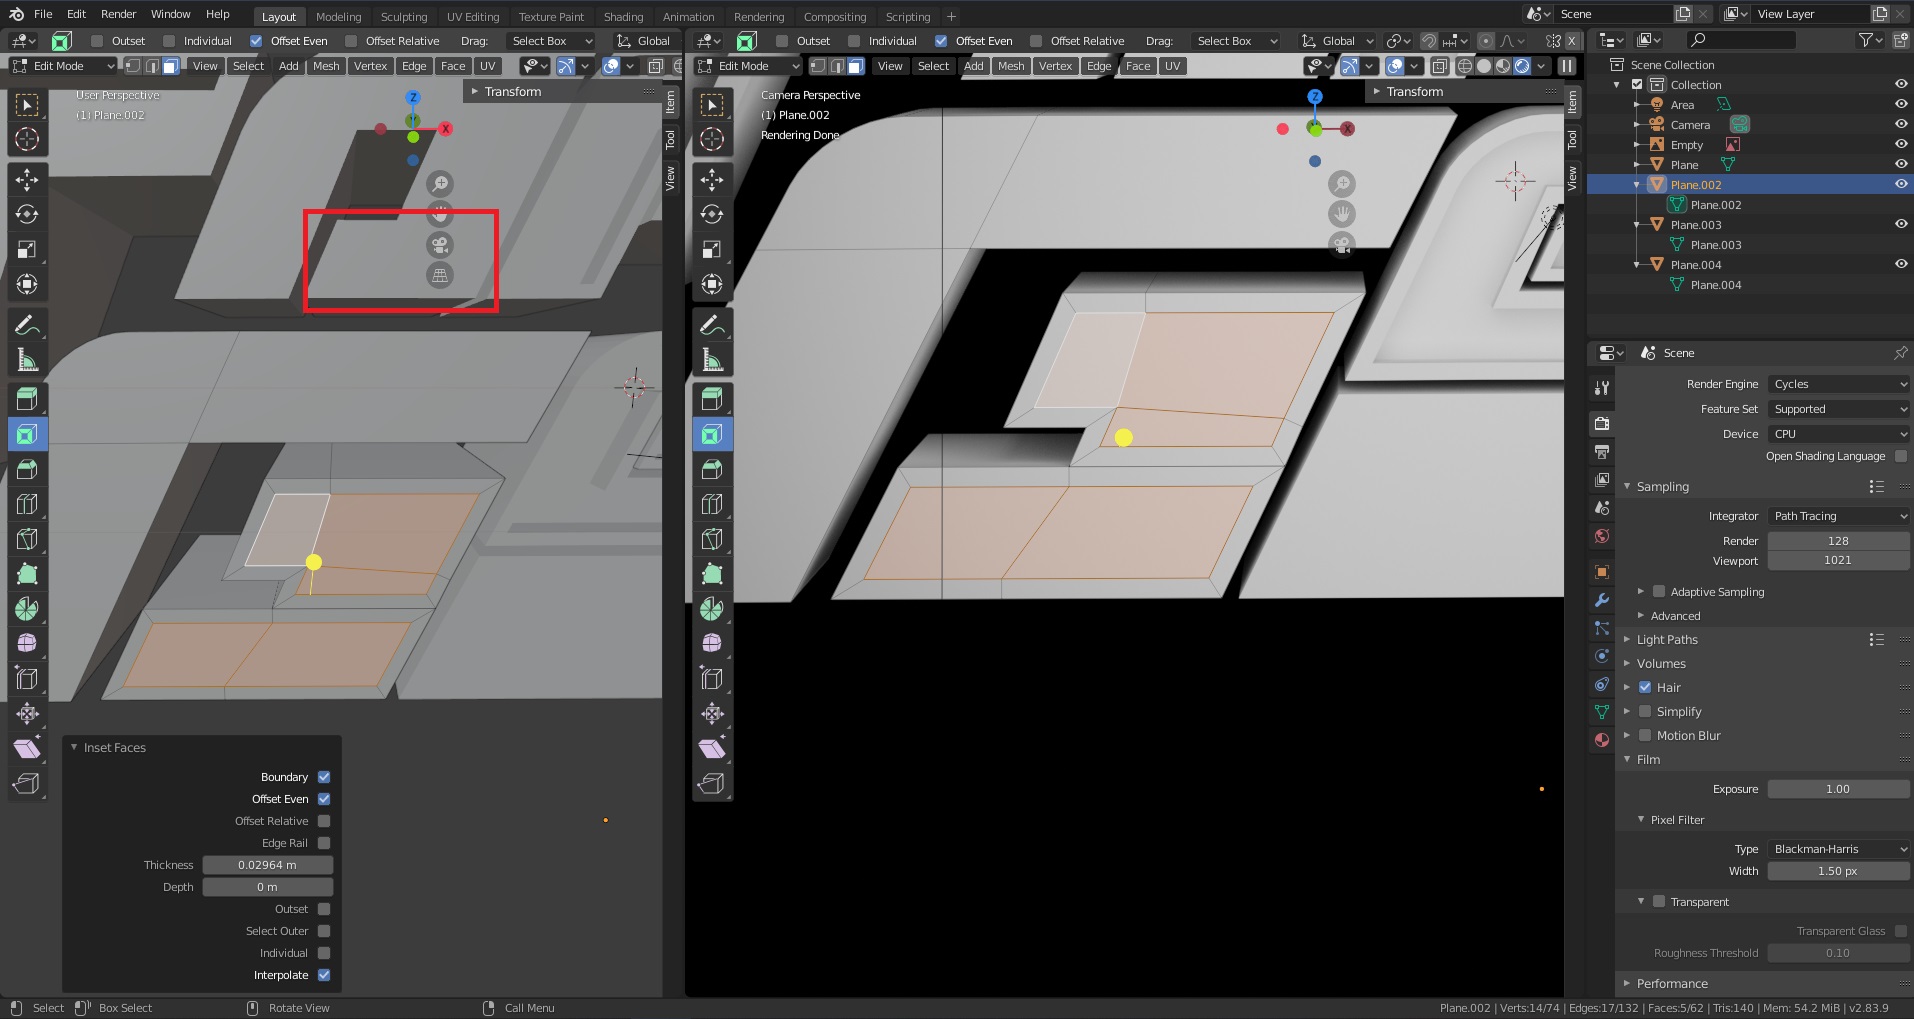Activate the Spin tool in left viewport
1914x1019 pixels.
pyautogui.click(x=27, y=609)
